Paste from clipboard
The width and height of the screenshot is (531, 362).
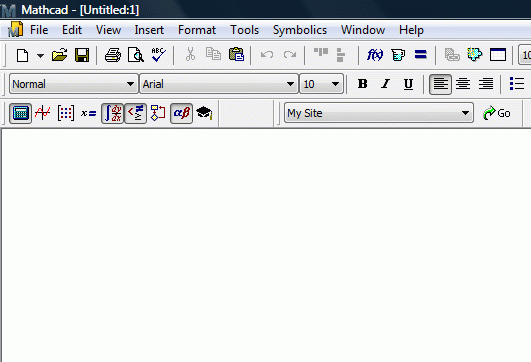tap(236, 54)
